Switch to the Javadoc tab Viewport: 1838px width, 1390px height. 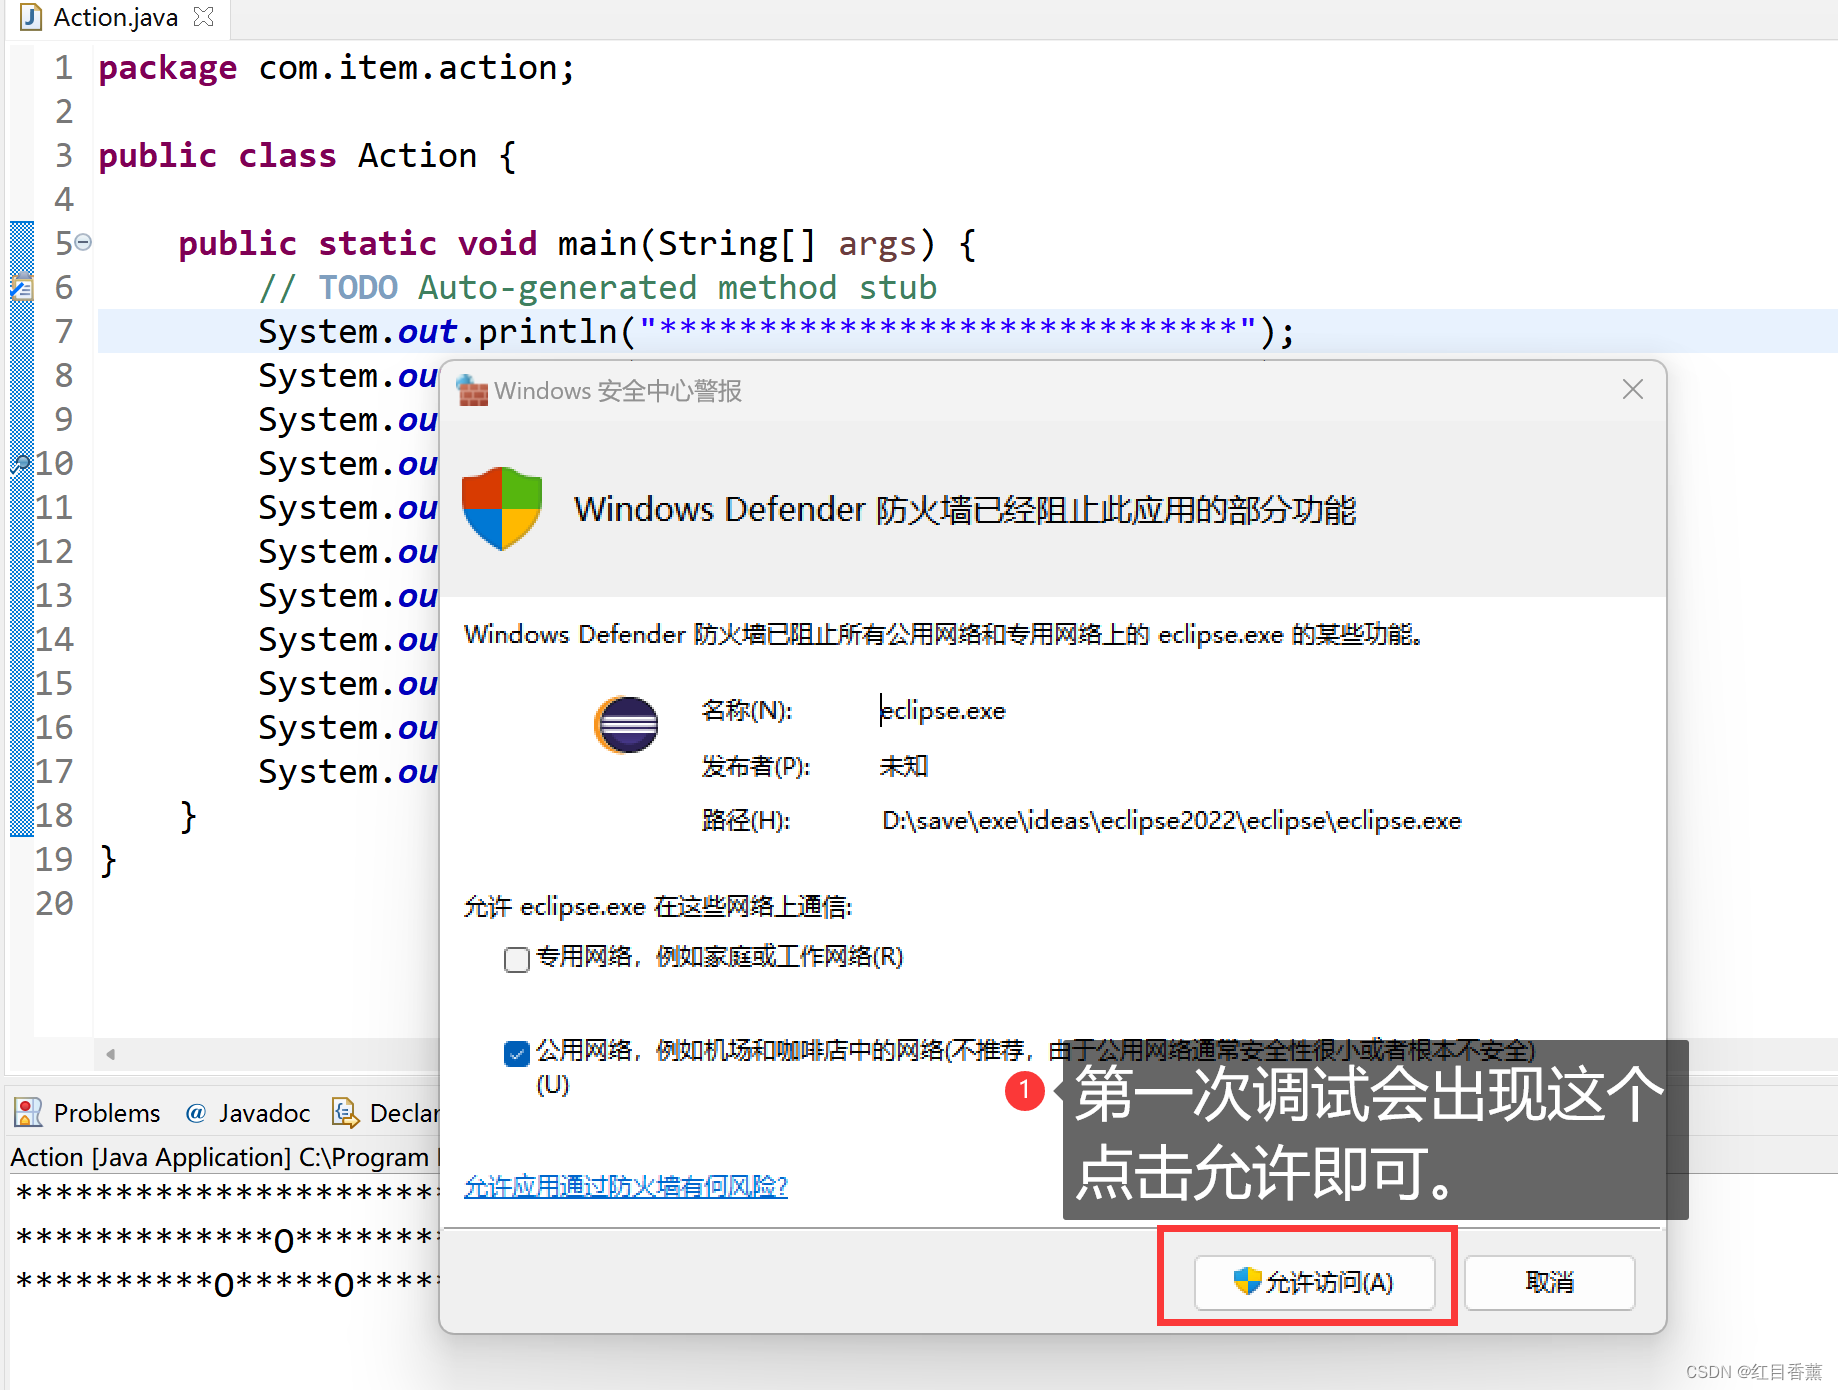[248, 1112]
